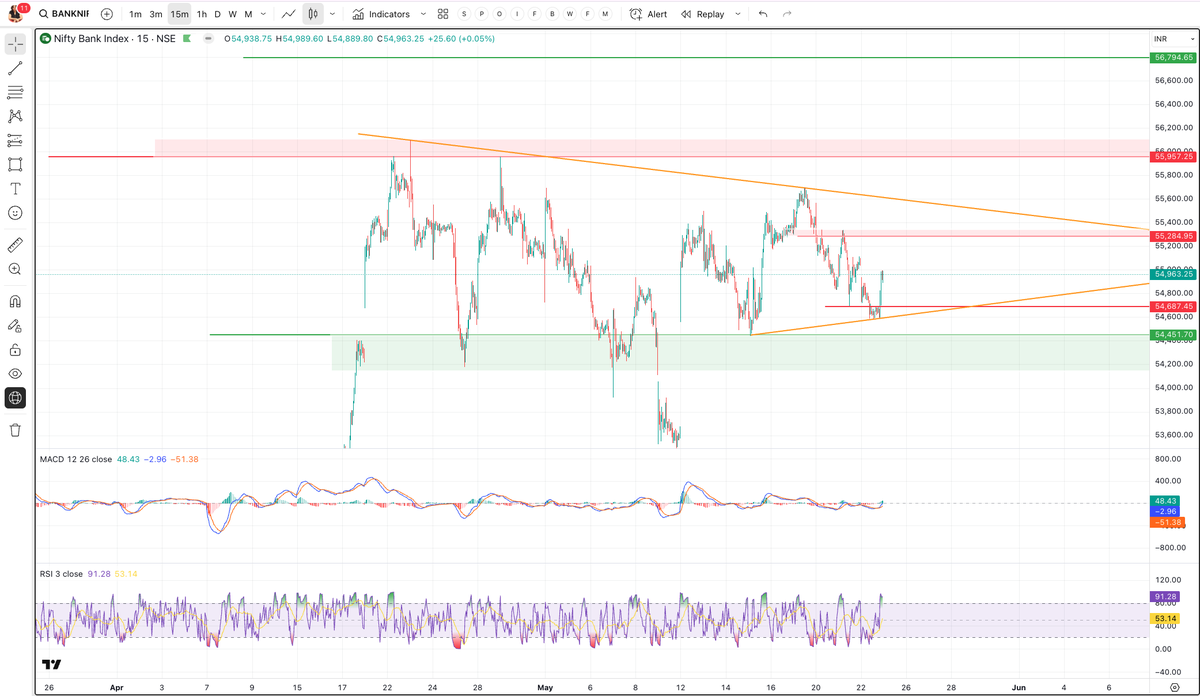Viewport: 1200px width, 696px height.
Task: Open the long position forecasting tool
Action: 15,141
